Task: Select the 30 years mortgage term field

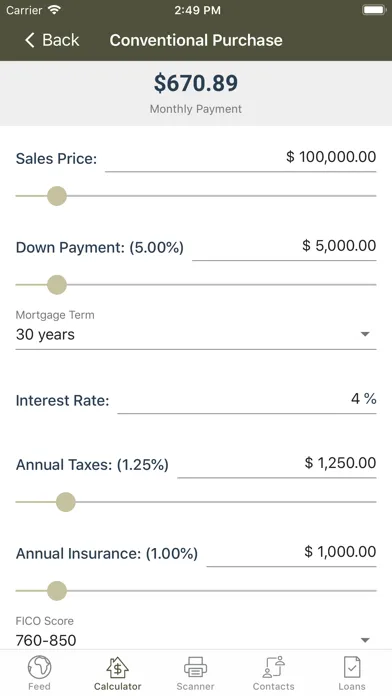Action: point(196,335)
